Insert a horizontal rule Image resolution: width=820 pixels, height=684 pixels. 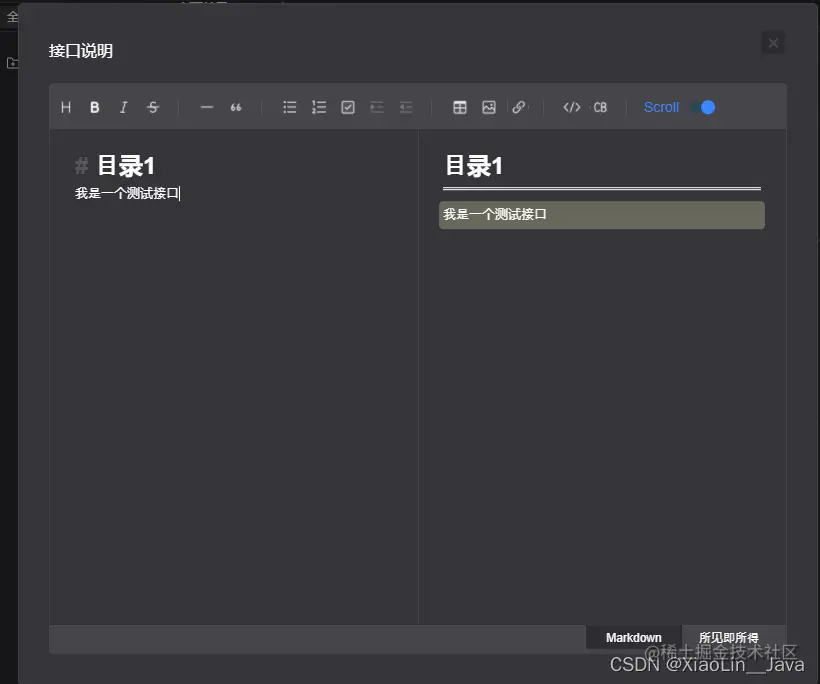click(x=207, y=107)
